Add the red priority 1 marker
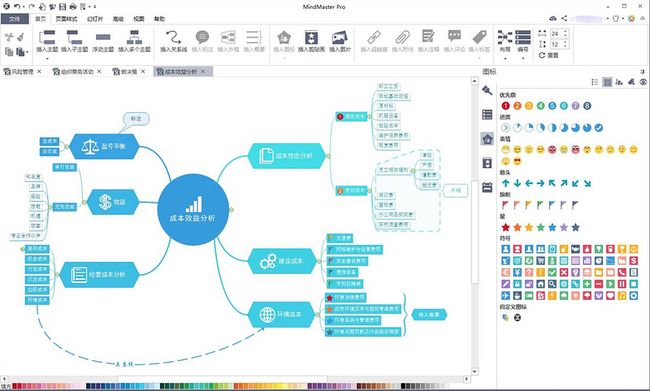650x391 pixels. coord(505,106)
